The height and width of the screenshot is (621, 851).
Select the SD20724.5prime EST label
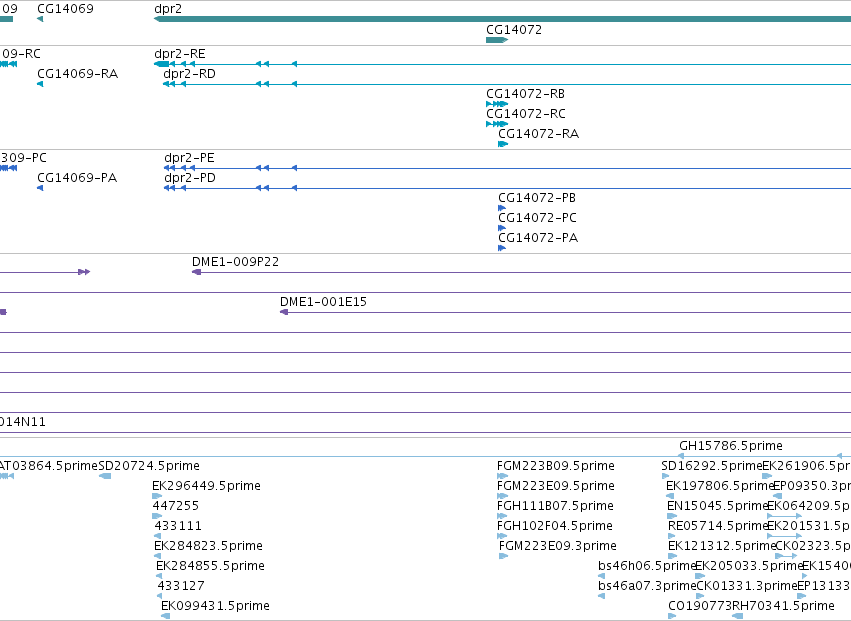[149, 466]
